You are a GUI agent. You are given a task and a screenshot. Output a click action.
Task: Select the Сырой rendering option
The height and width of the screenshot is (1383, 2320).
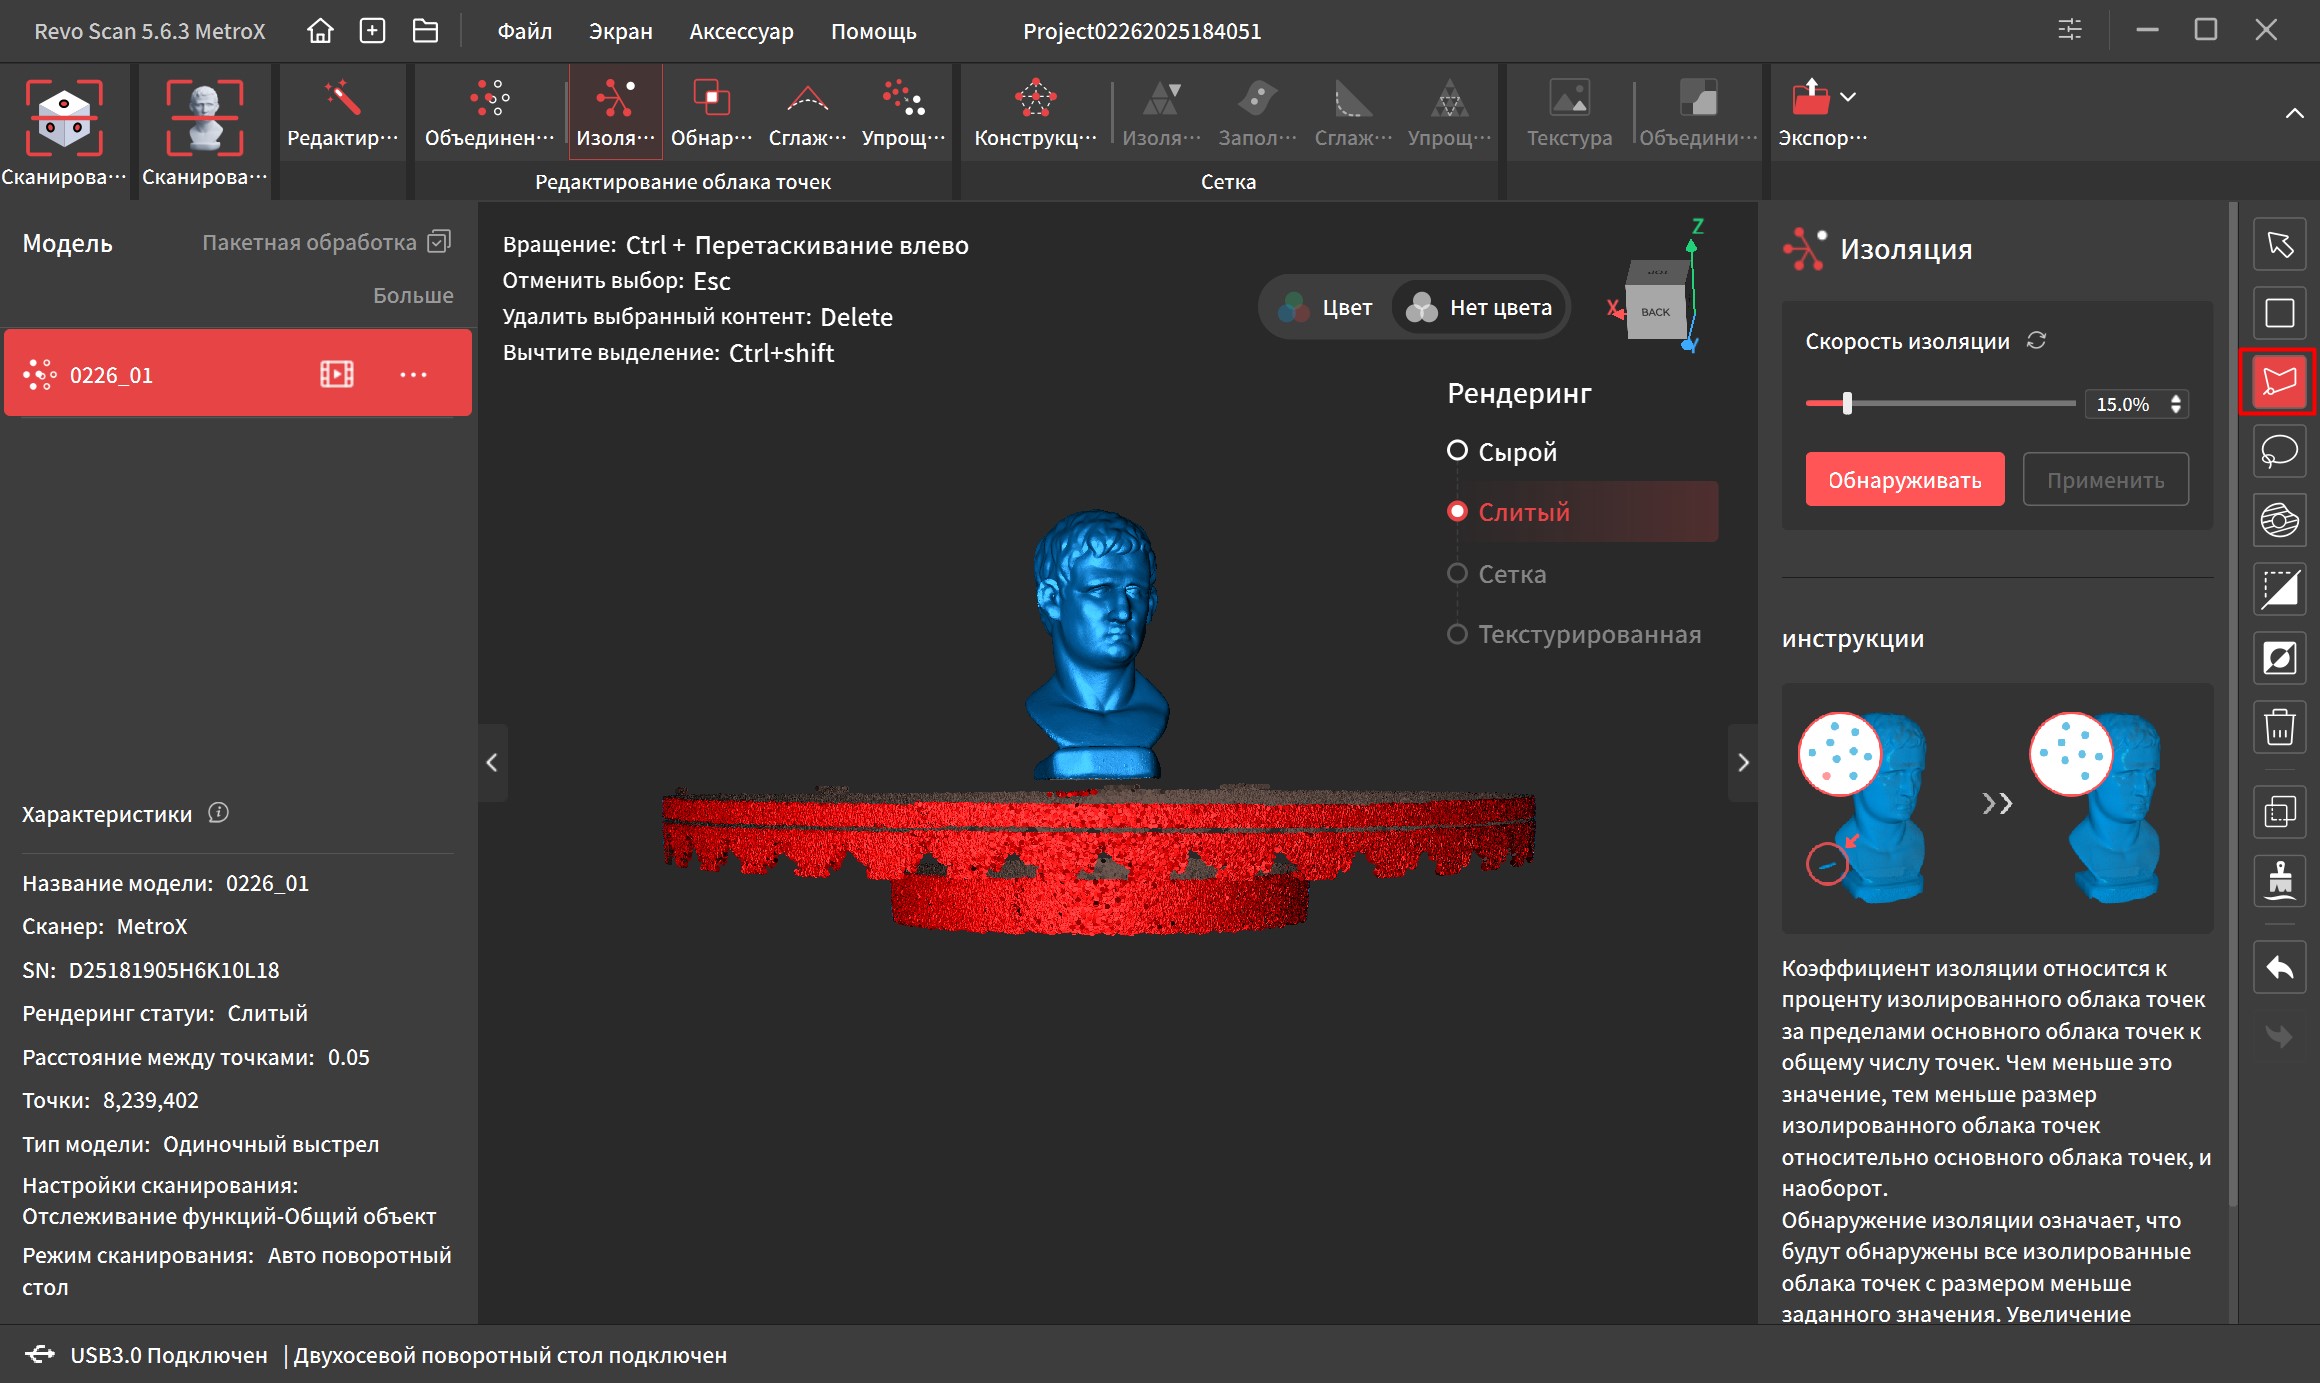pos(1457,451)
